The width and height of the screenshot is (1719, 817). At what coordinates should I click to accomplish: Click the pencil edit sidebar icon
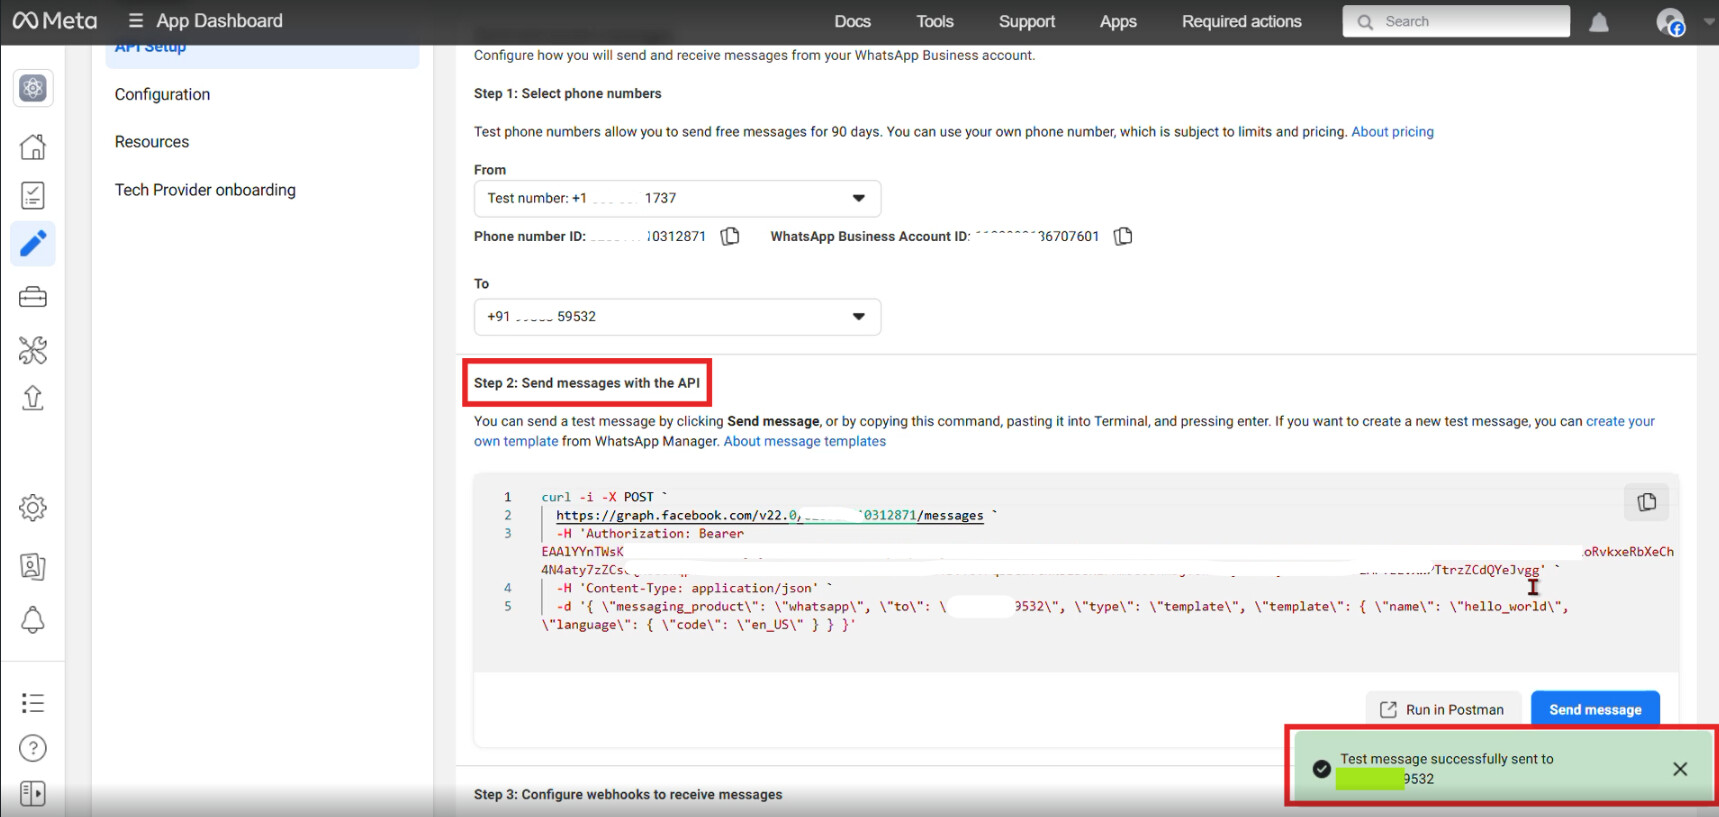[x=33, y=244]
